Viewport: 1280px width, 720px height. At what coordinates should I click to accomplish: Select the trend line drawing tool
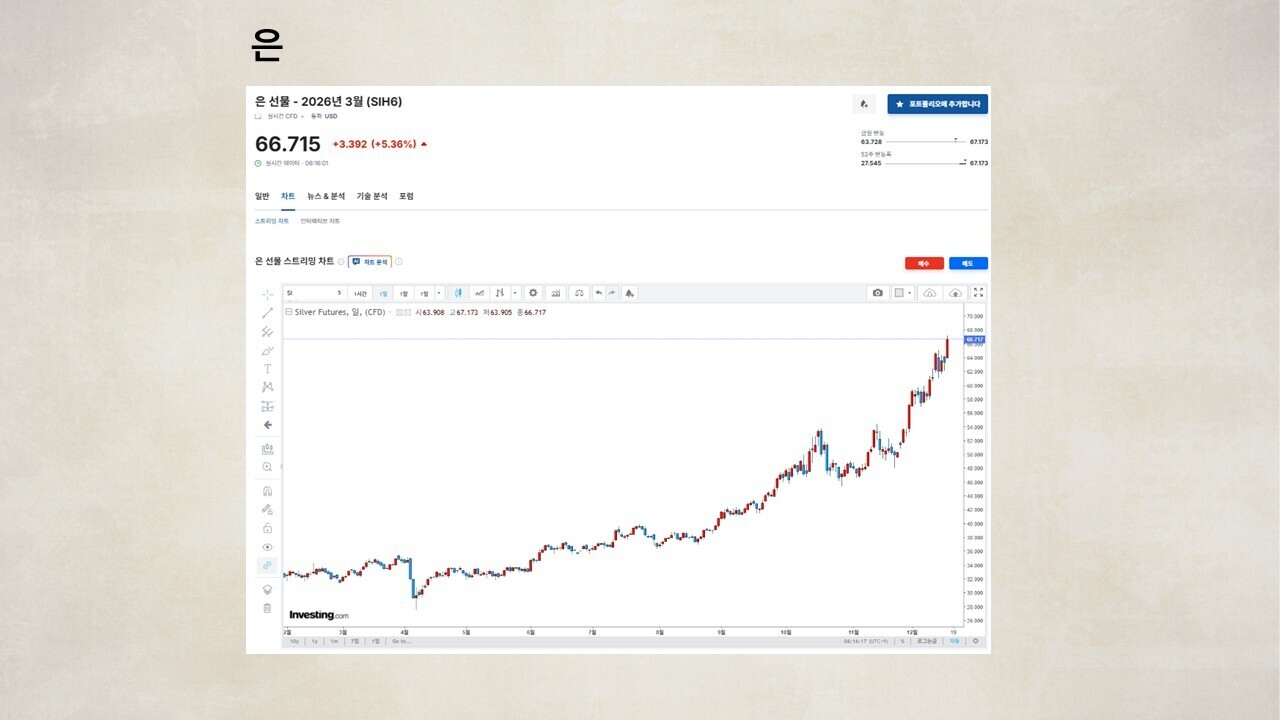pyautogui.click(x=267, y=313)
